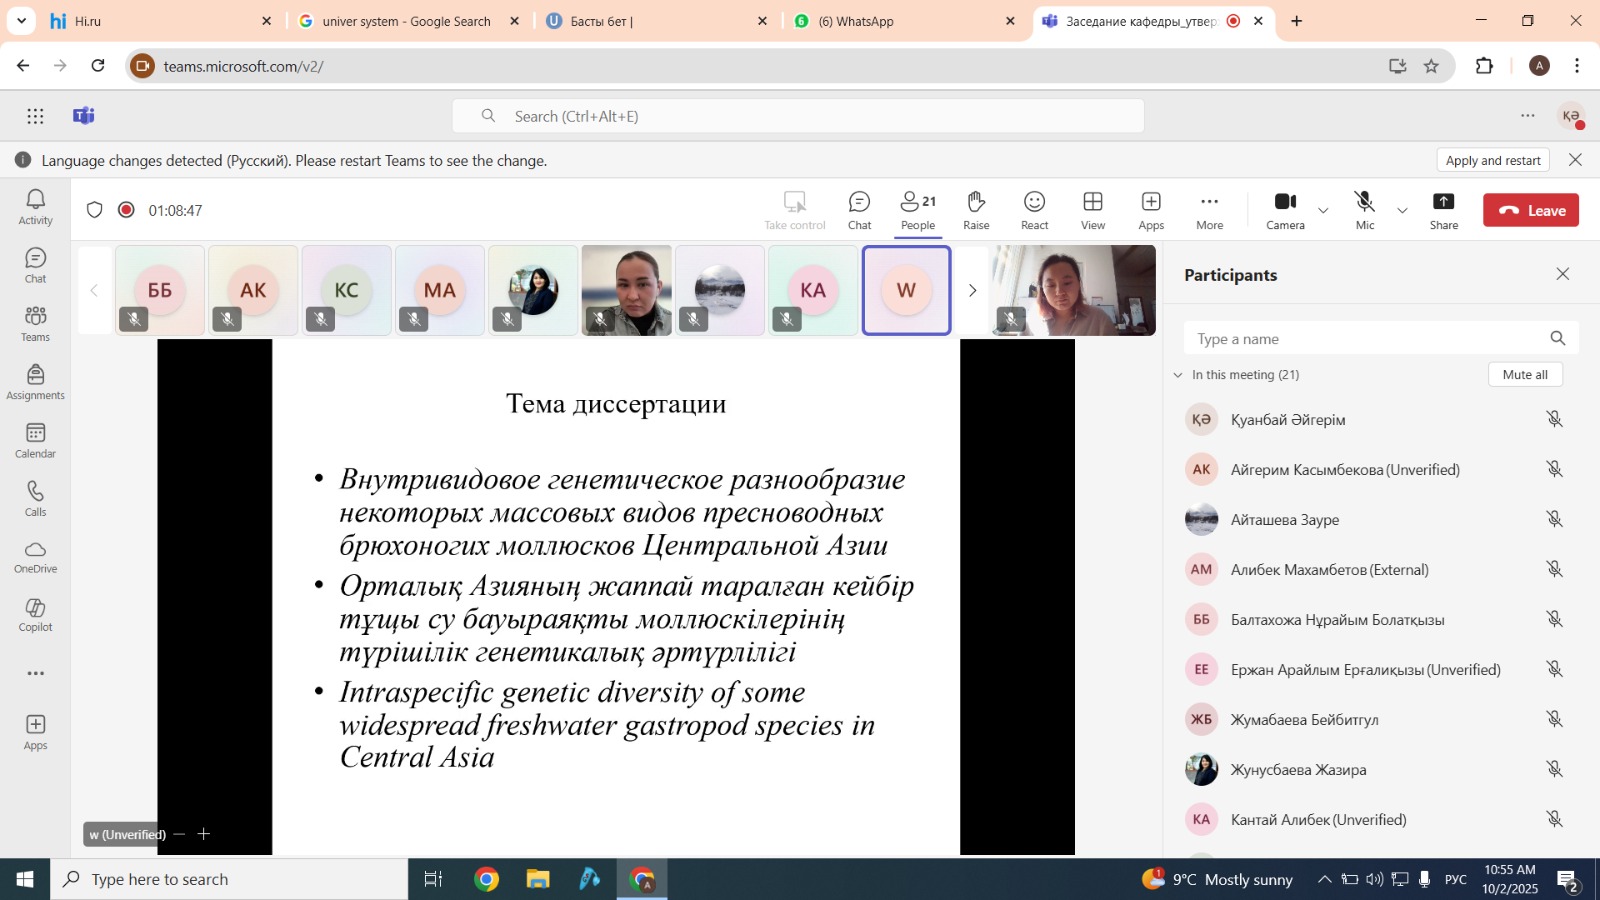
Task: Click the Share screen icon
Action: coord(1443,210)
